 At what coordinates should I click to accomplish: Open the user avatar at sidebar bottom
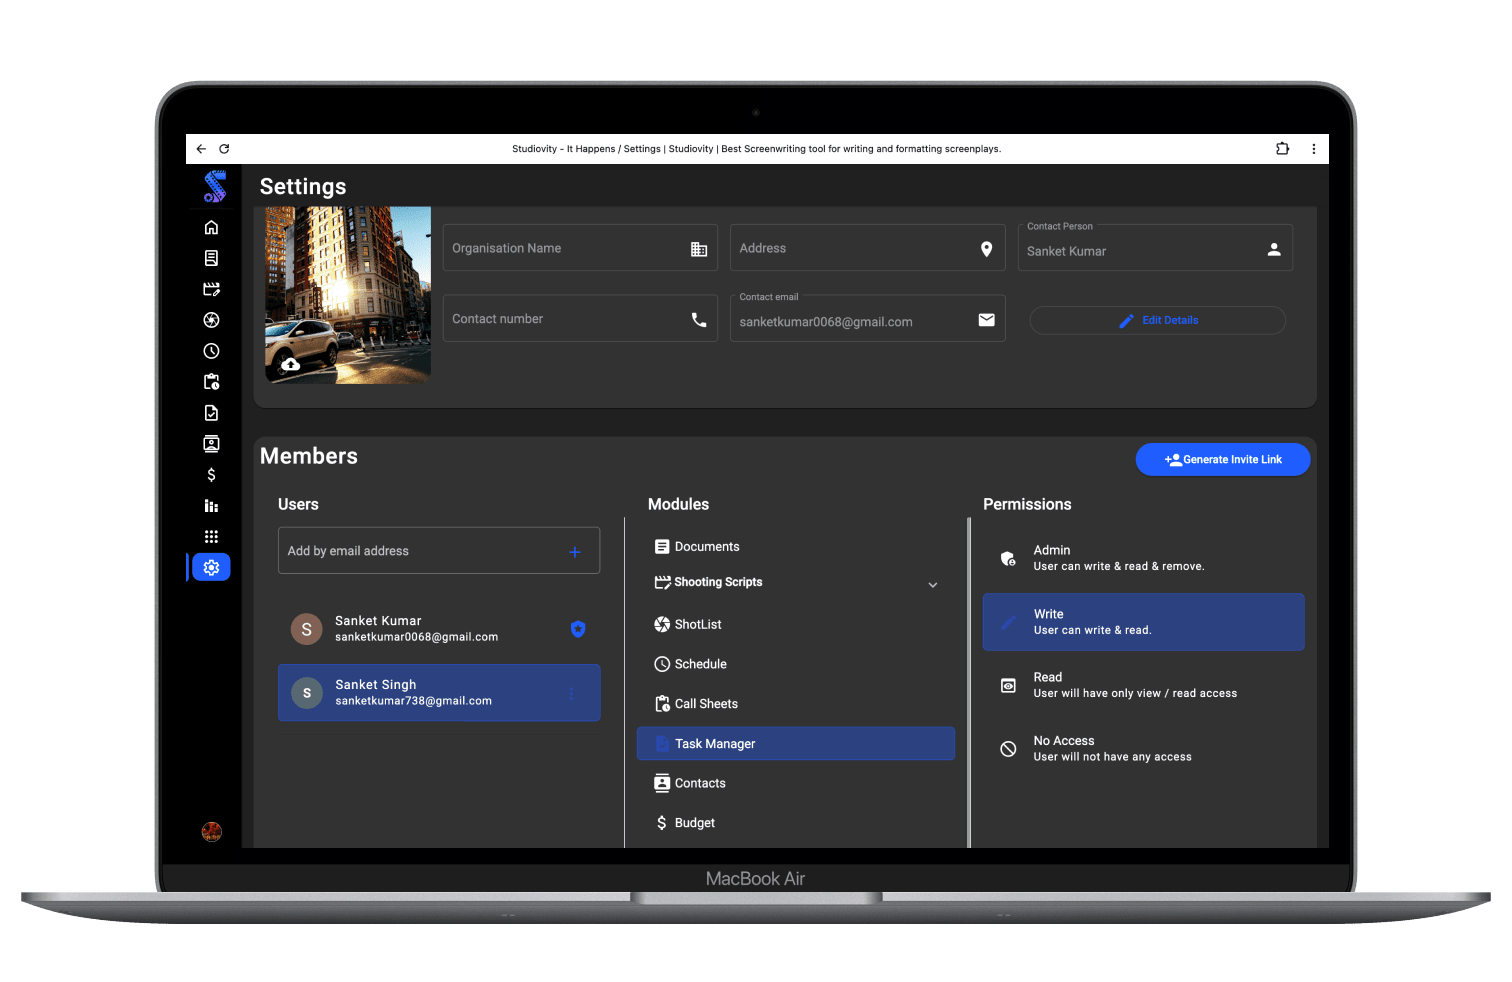point(211,832)
